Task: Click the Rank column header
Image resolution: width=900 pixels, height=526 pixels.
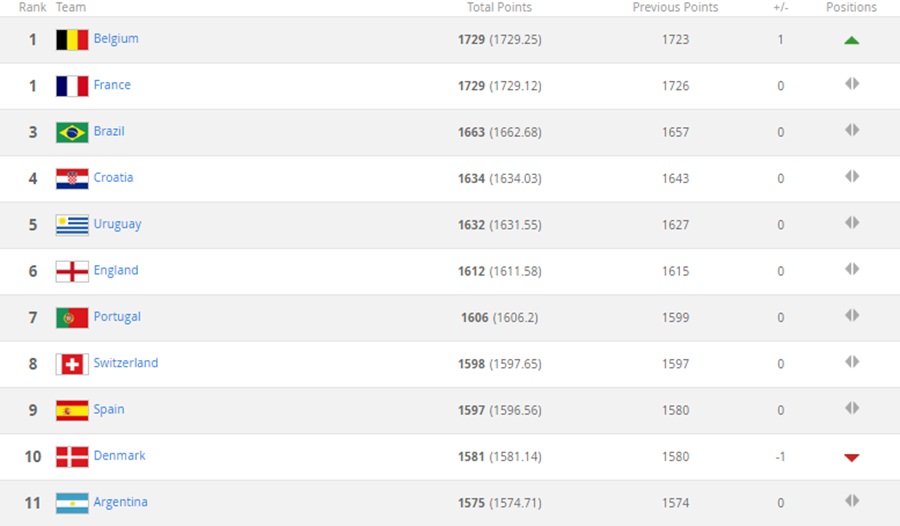Action: [33, 7]
